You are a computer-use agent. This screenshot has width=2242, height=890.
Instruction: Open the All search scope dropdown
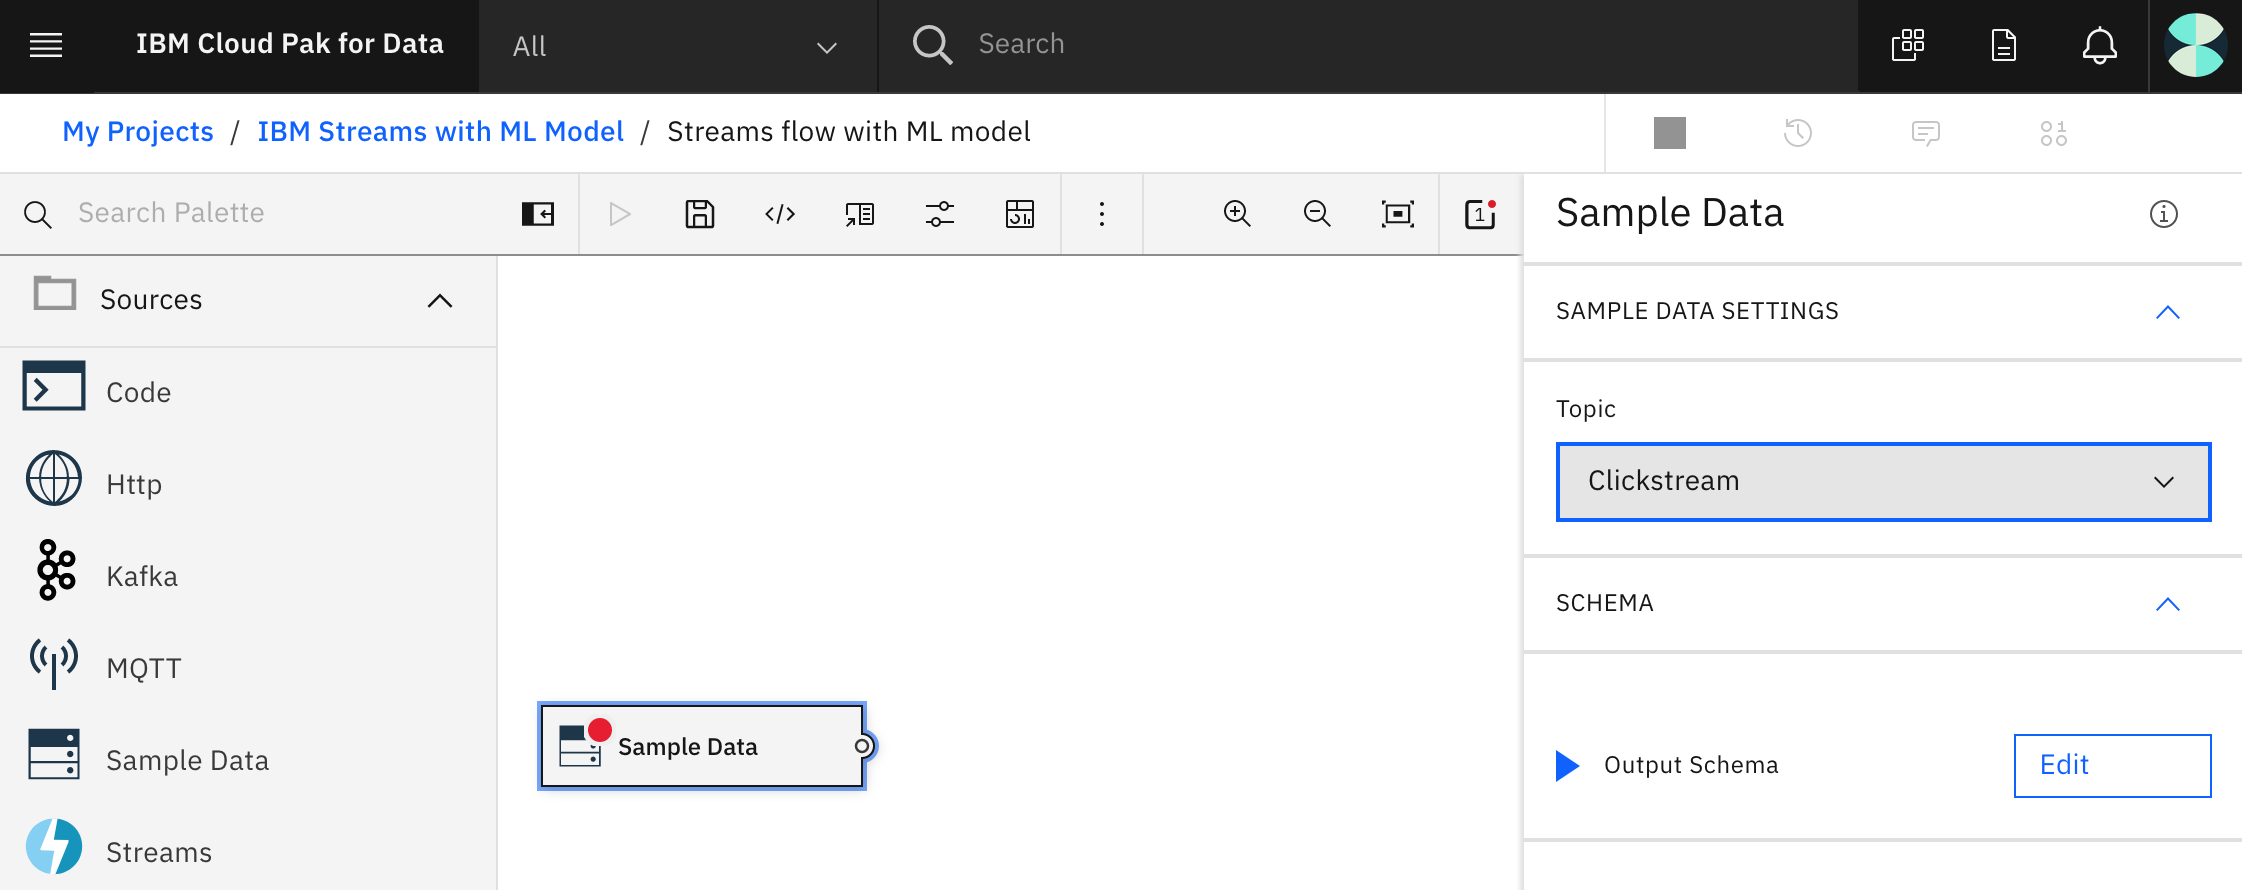(x=677, y=46)
